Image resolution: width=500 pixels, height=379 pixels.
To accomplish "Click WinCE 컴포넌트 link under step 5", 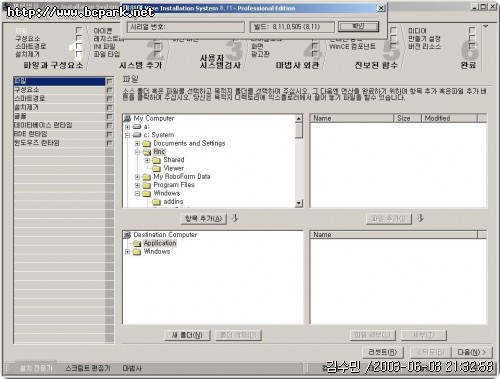I will pyautogui.click(x=352, y=46).
